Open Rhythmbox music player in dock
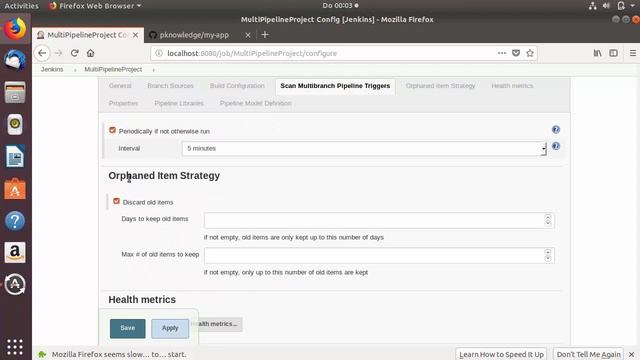 15,124
